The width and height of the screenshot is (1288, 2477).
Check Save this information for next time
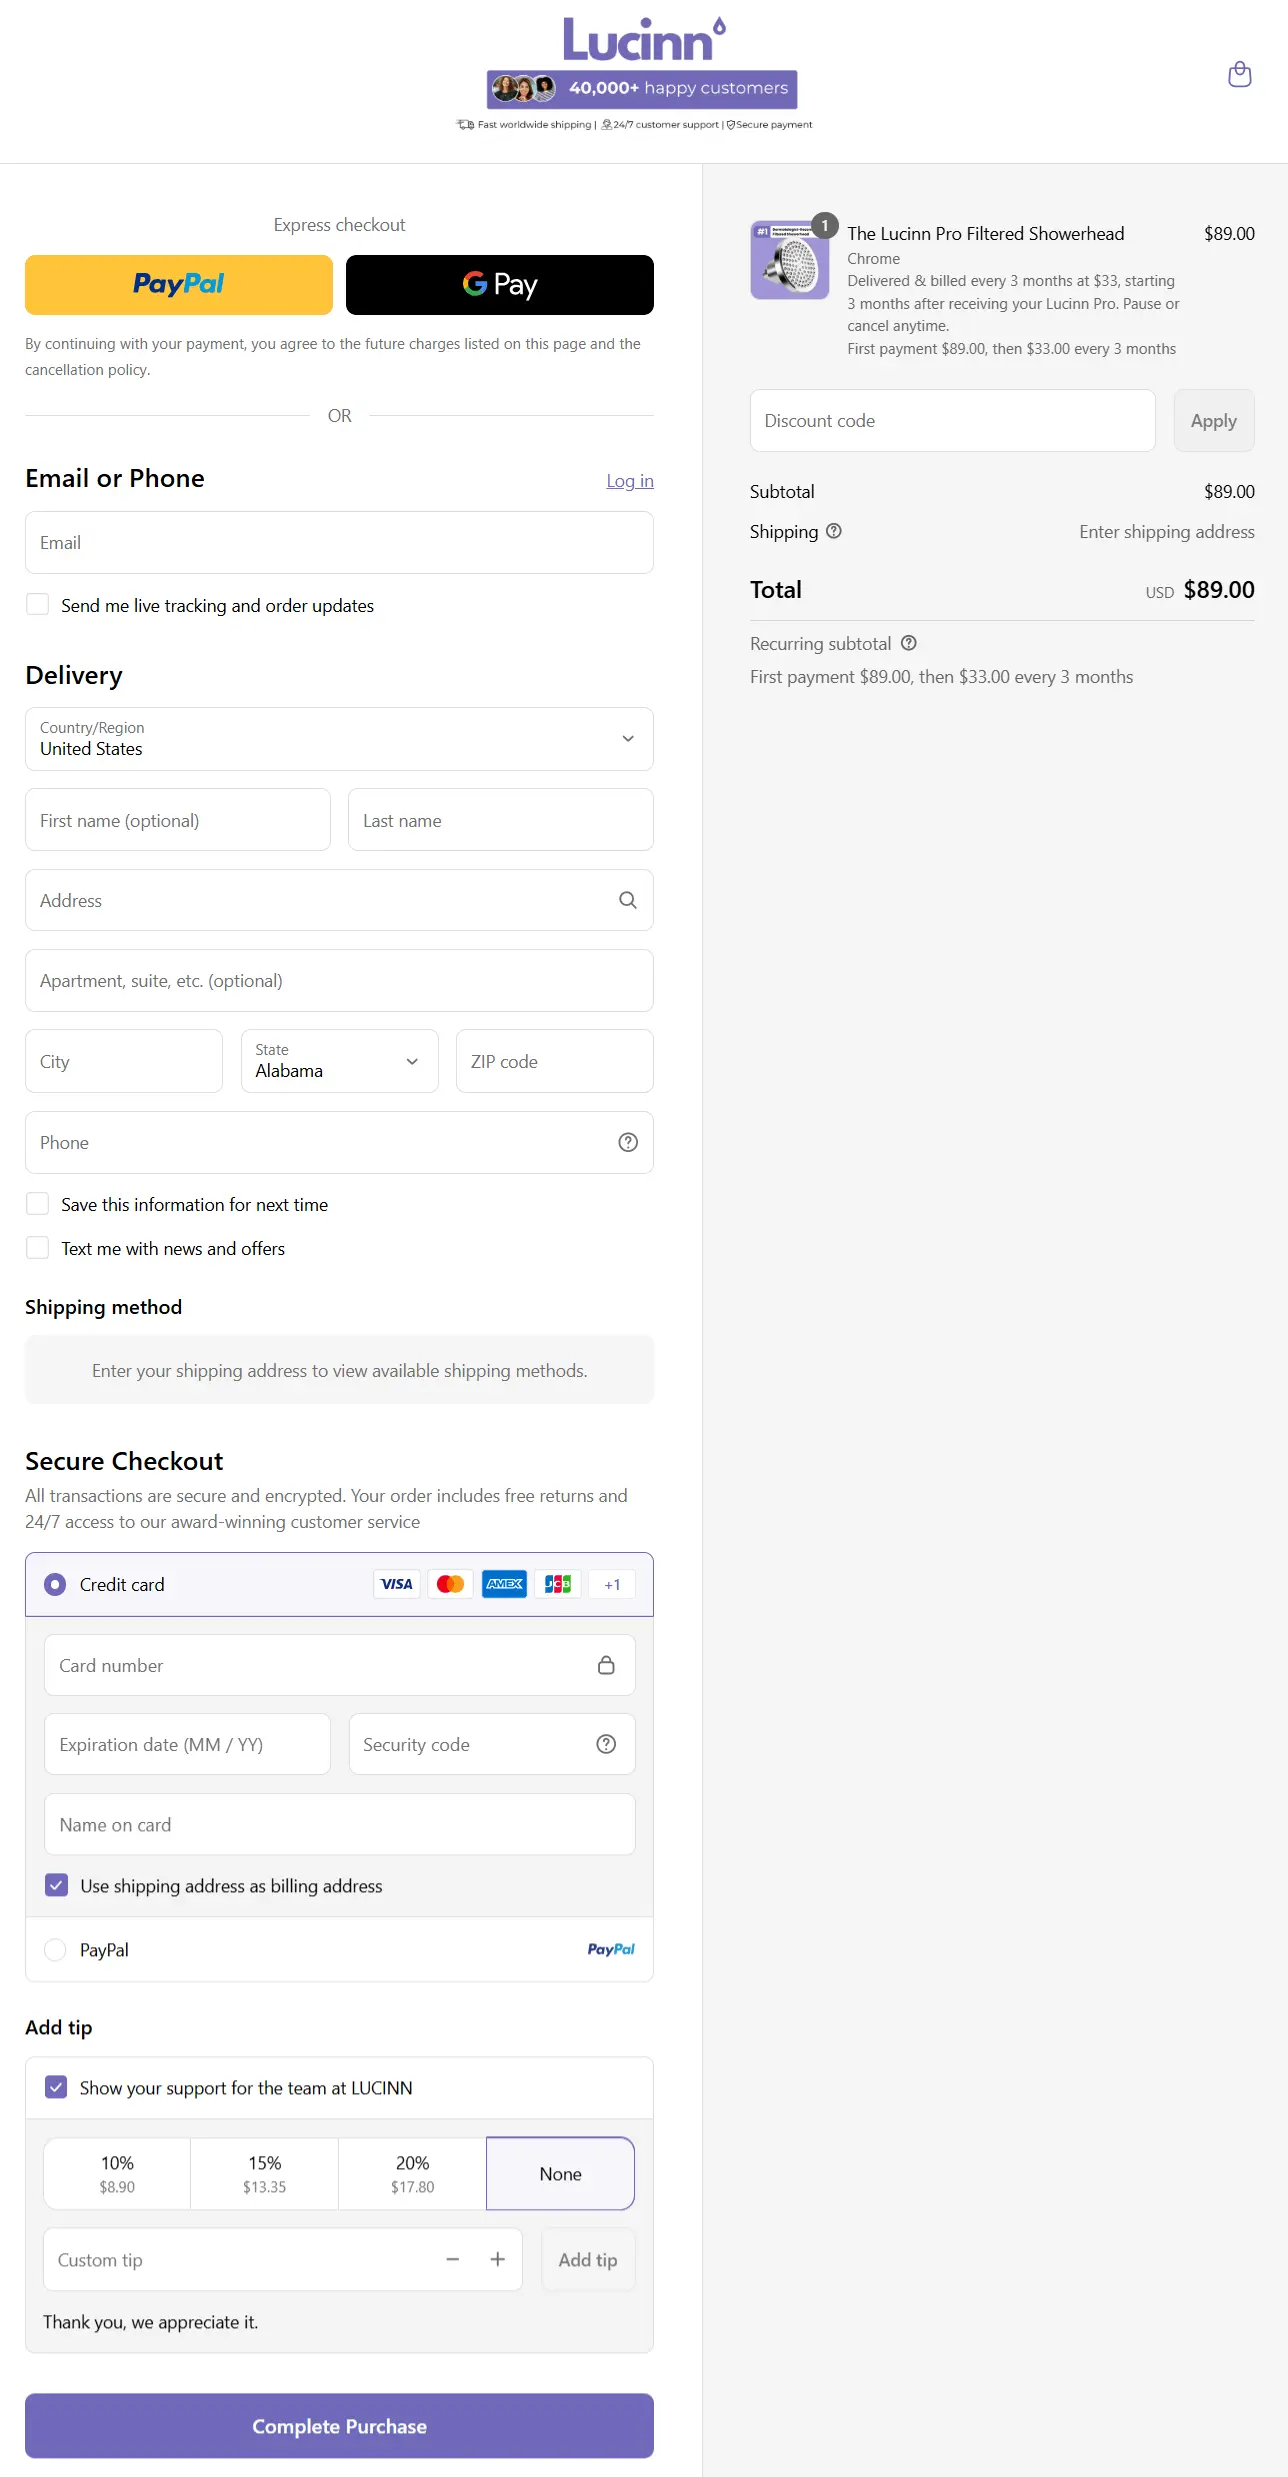[37, 1203]
